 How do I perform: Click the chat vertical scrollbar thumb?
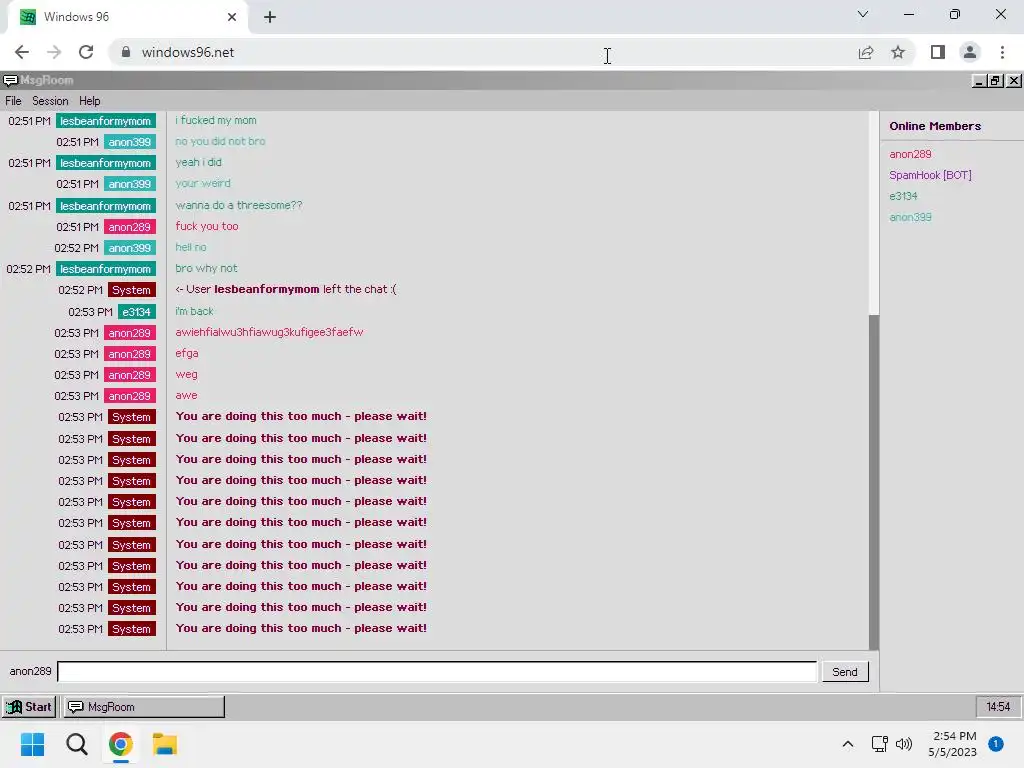click(x=874, y=482)
